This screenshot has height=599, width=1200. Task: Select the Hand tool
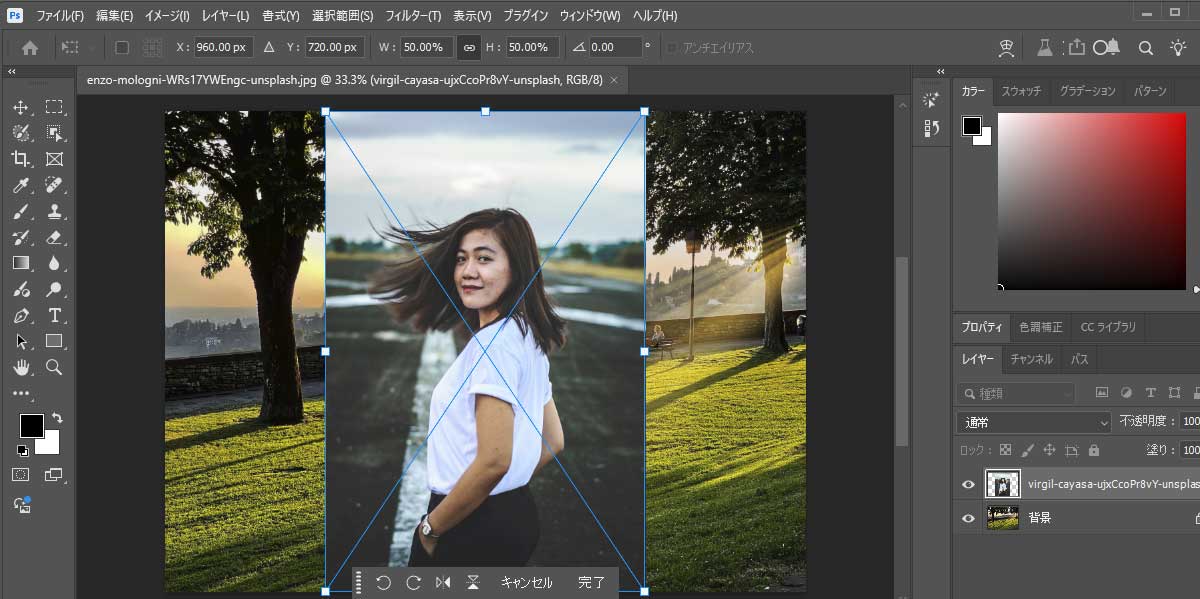tap(20, 368)
